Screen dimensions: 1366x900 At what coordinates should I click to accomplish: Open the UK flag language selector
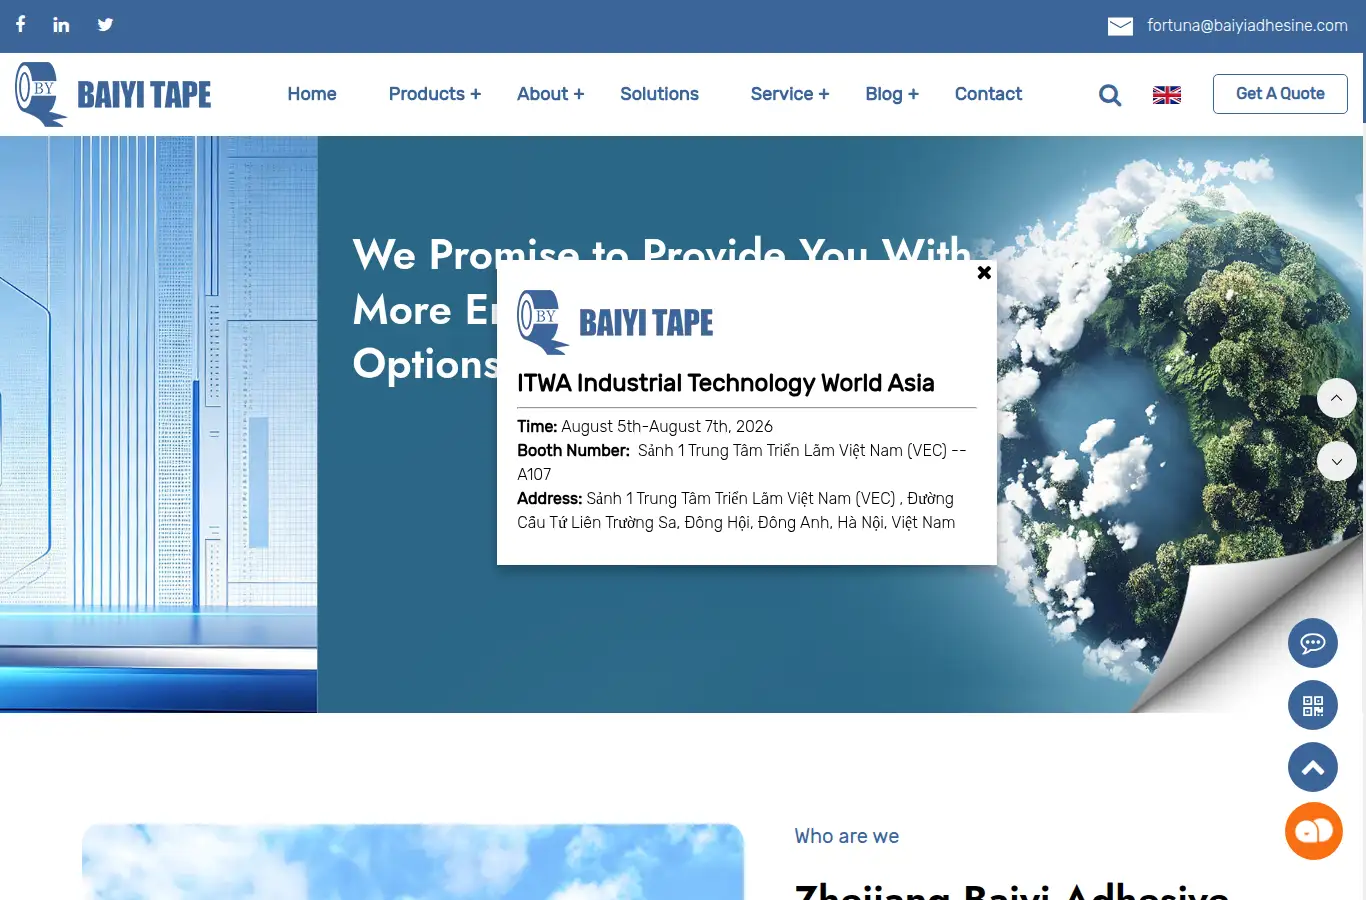click(1167, 95)
